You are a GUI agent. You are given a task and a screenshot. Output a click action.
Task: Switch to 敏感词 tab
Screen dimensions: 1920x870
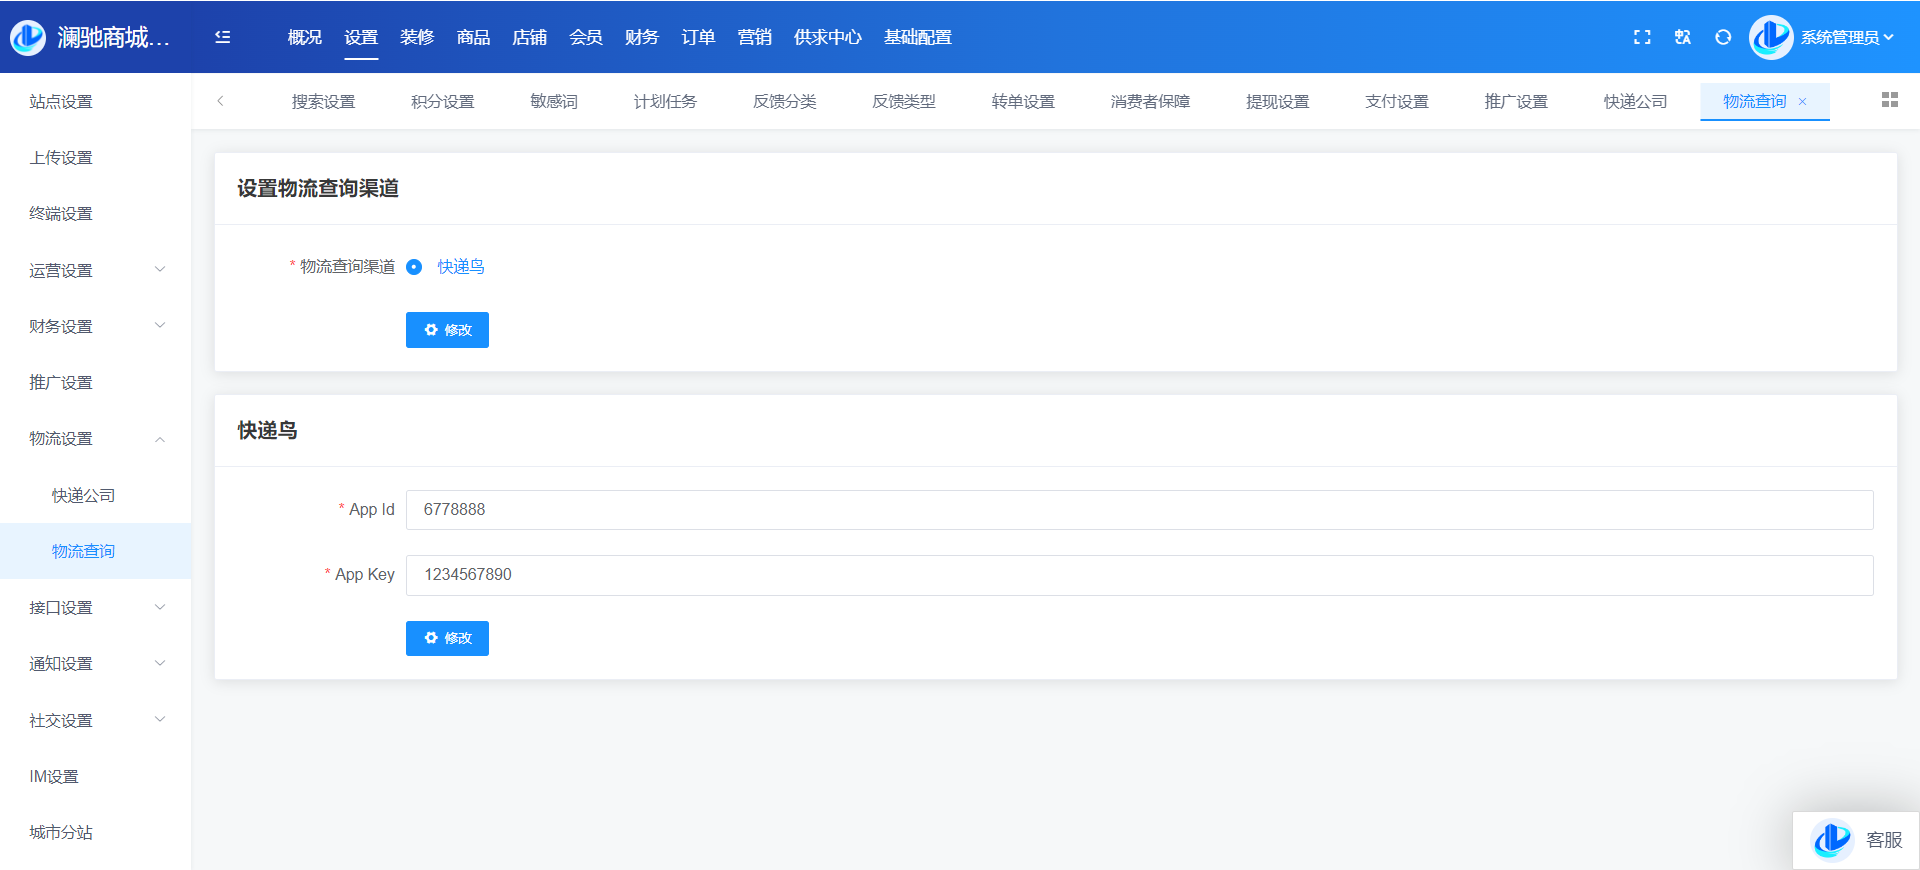click(x=554, y=102)
